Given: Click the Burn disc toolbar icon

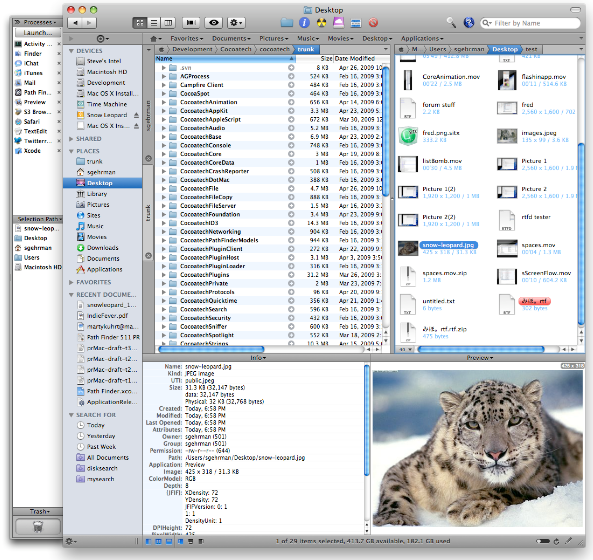Looking at the screenshot, I should coord(321,23).
